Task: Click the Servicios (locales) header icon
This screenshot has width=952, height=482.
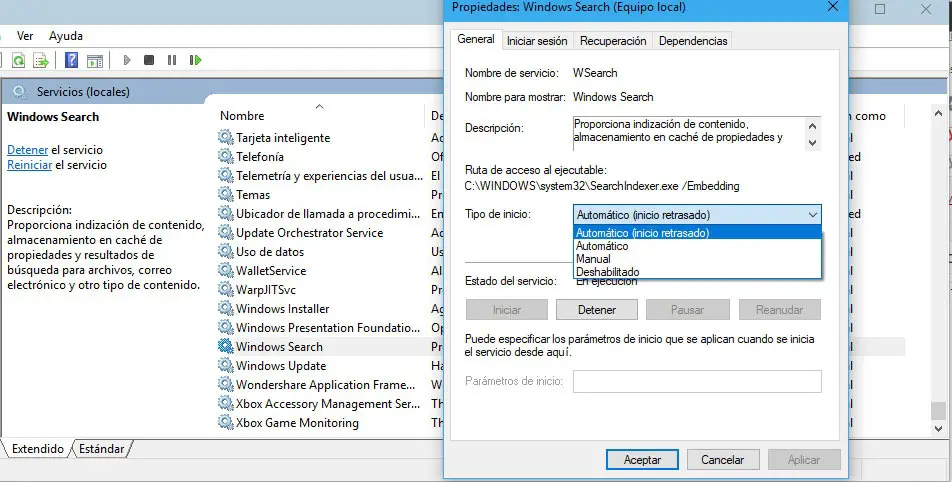Action: tap(19, 92)
